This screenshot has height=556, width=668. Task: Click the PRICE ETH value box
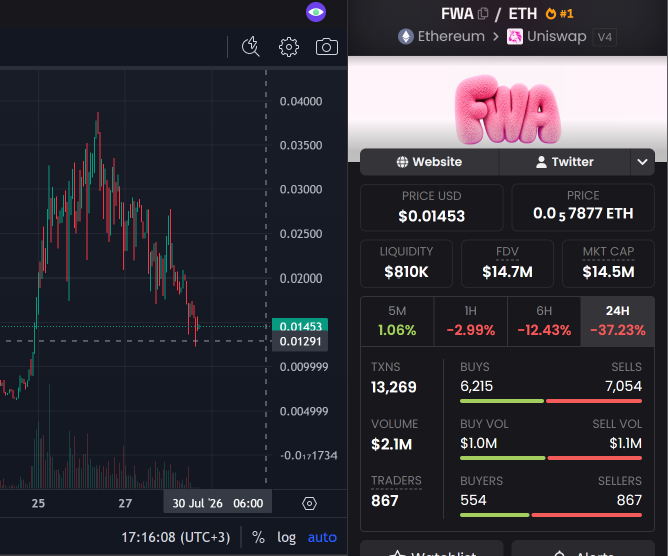[x=583, y=207]
